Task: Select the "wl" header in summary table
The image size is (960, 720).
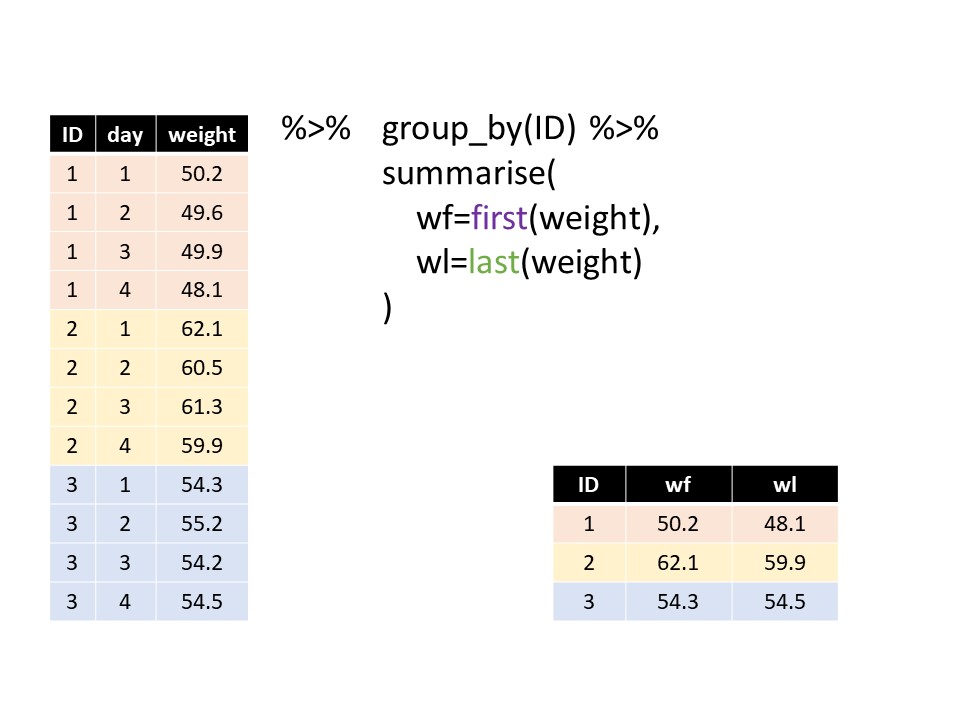Action: [x=784, y=485]
